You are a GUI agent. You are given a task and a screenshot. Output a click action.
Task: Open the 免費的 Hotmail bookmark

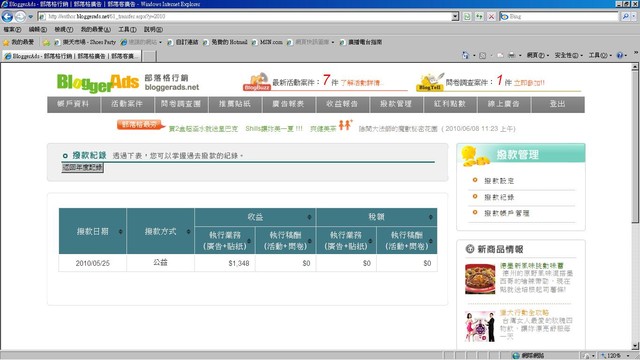point(225,42)
